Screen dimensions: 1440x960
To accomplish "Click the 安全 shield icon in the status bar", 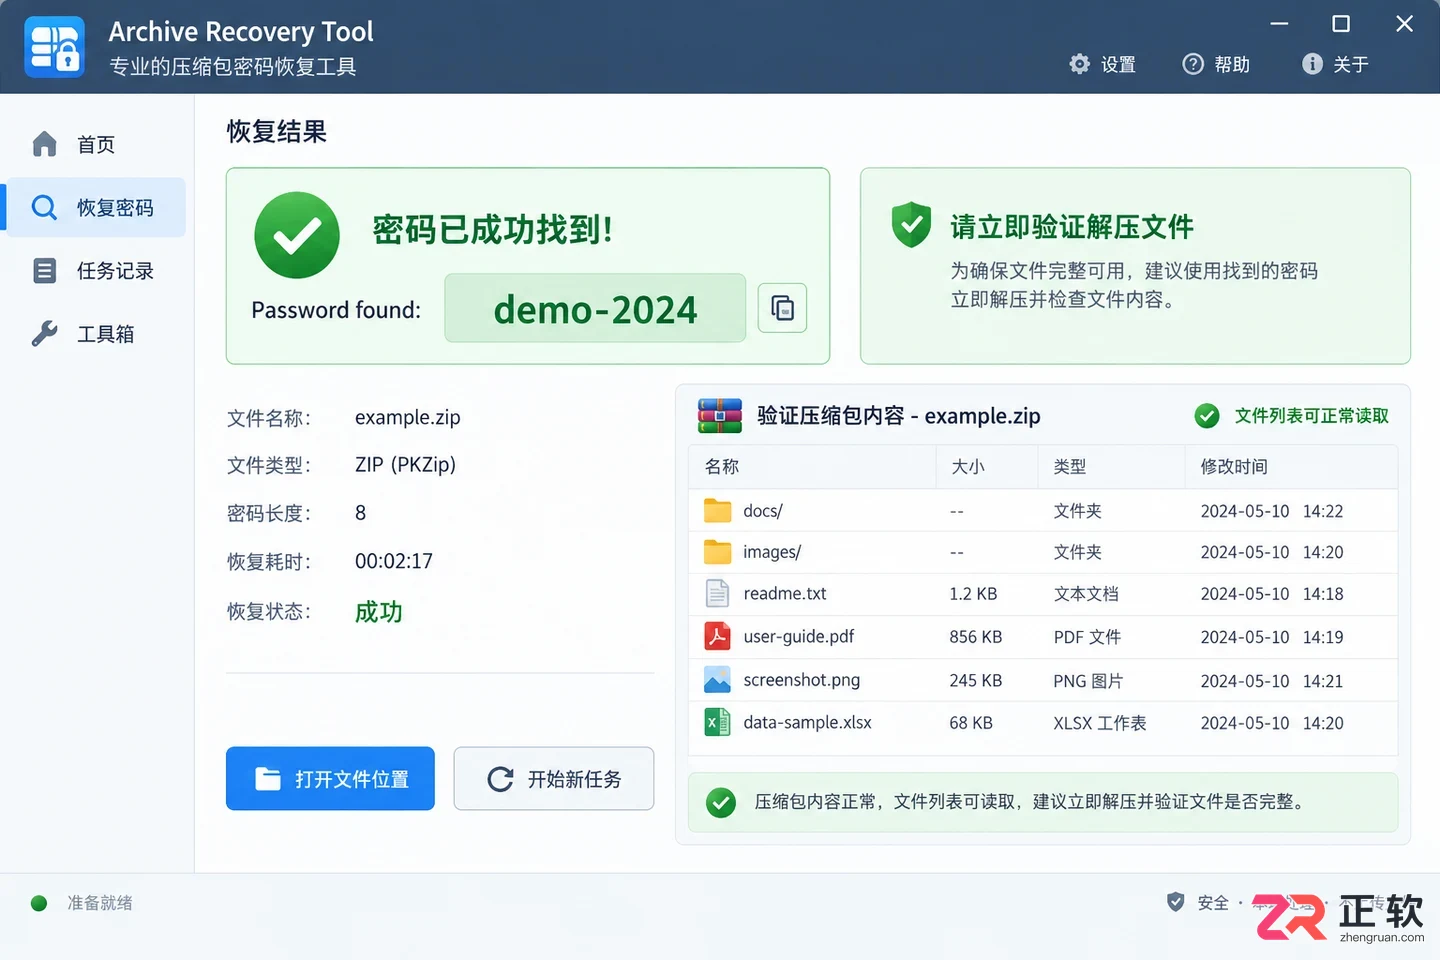I will 1176,902.
